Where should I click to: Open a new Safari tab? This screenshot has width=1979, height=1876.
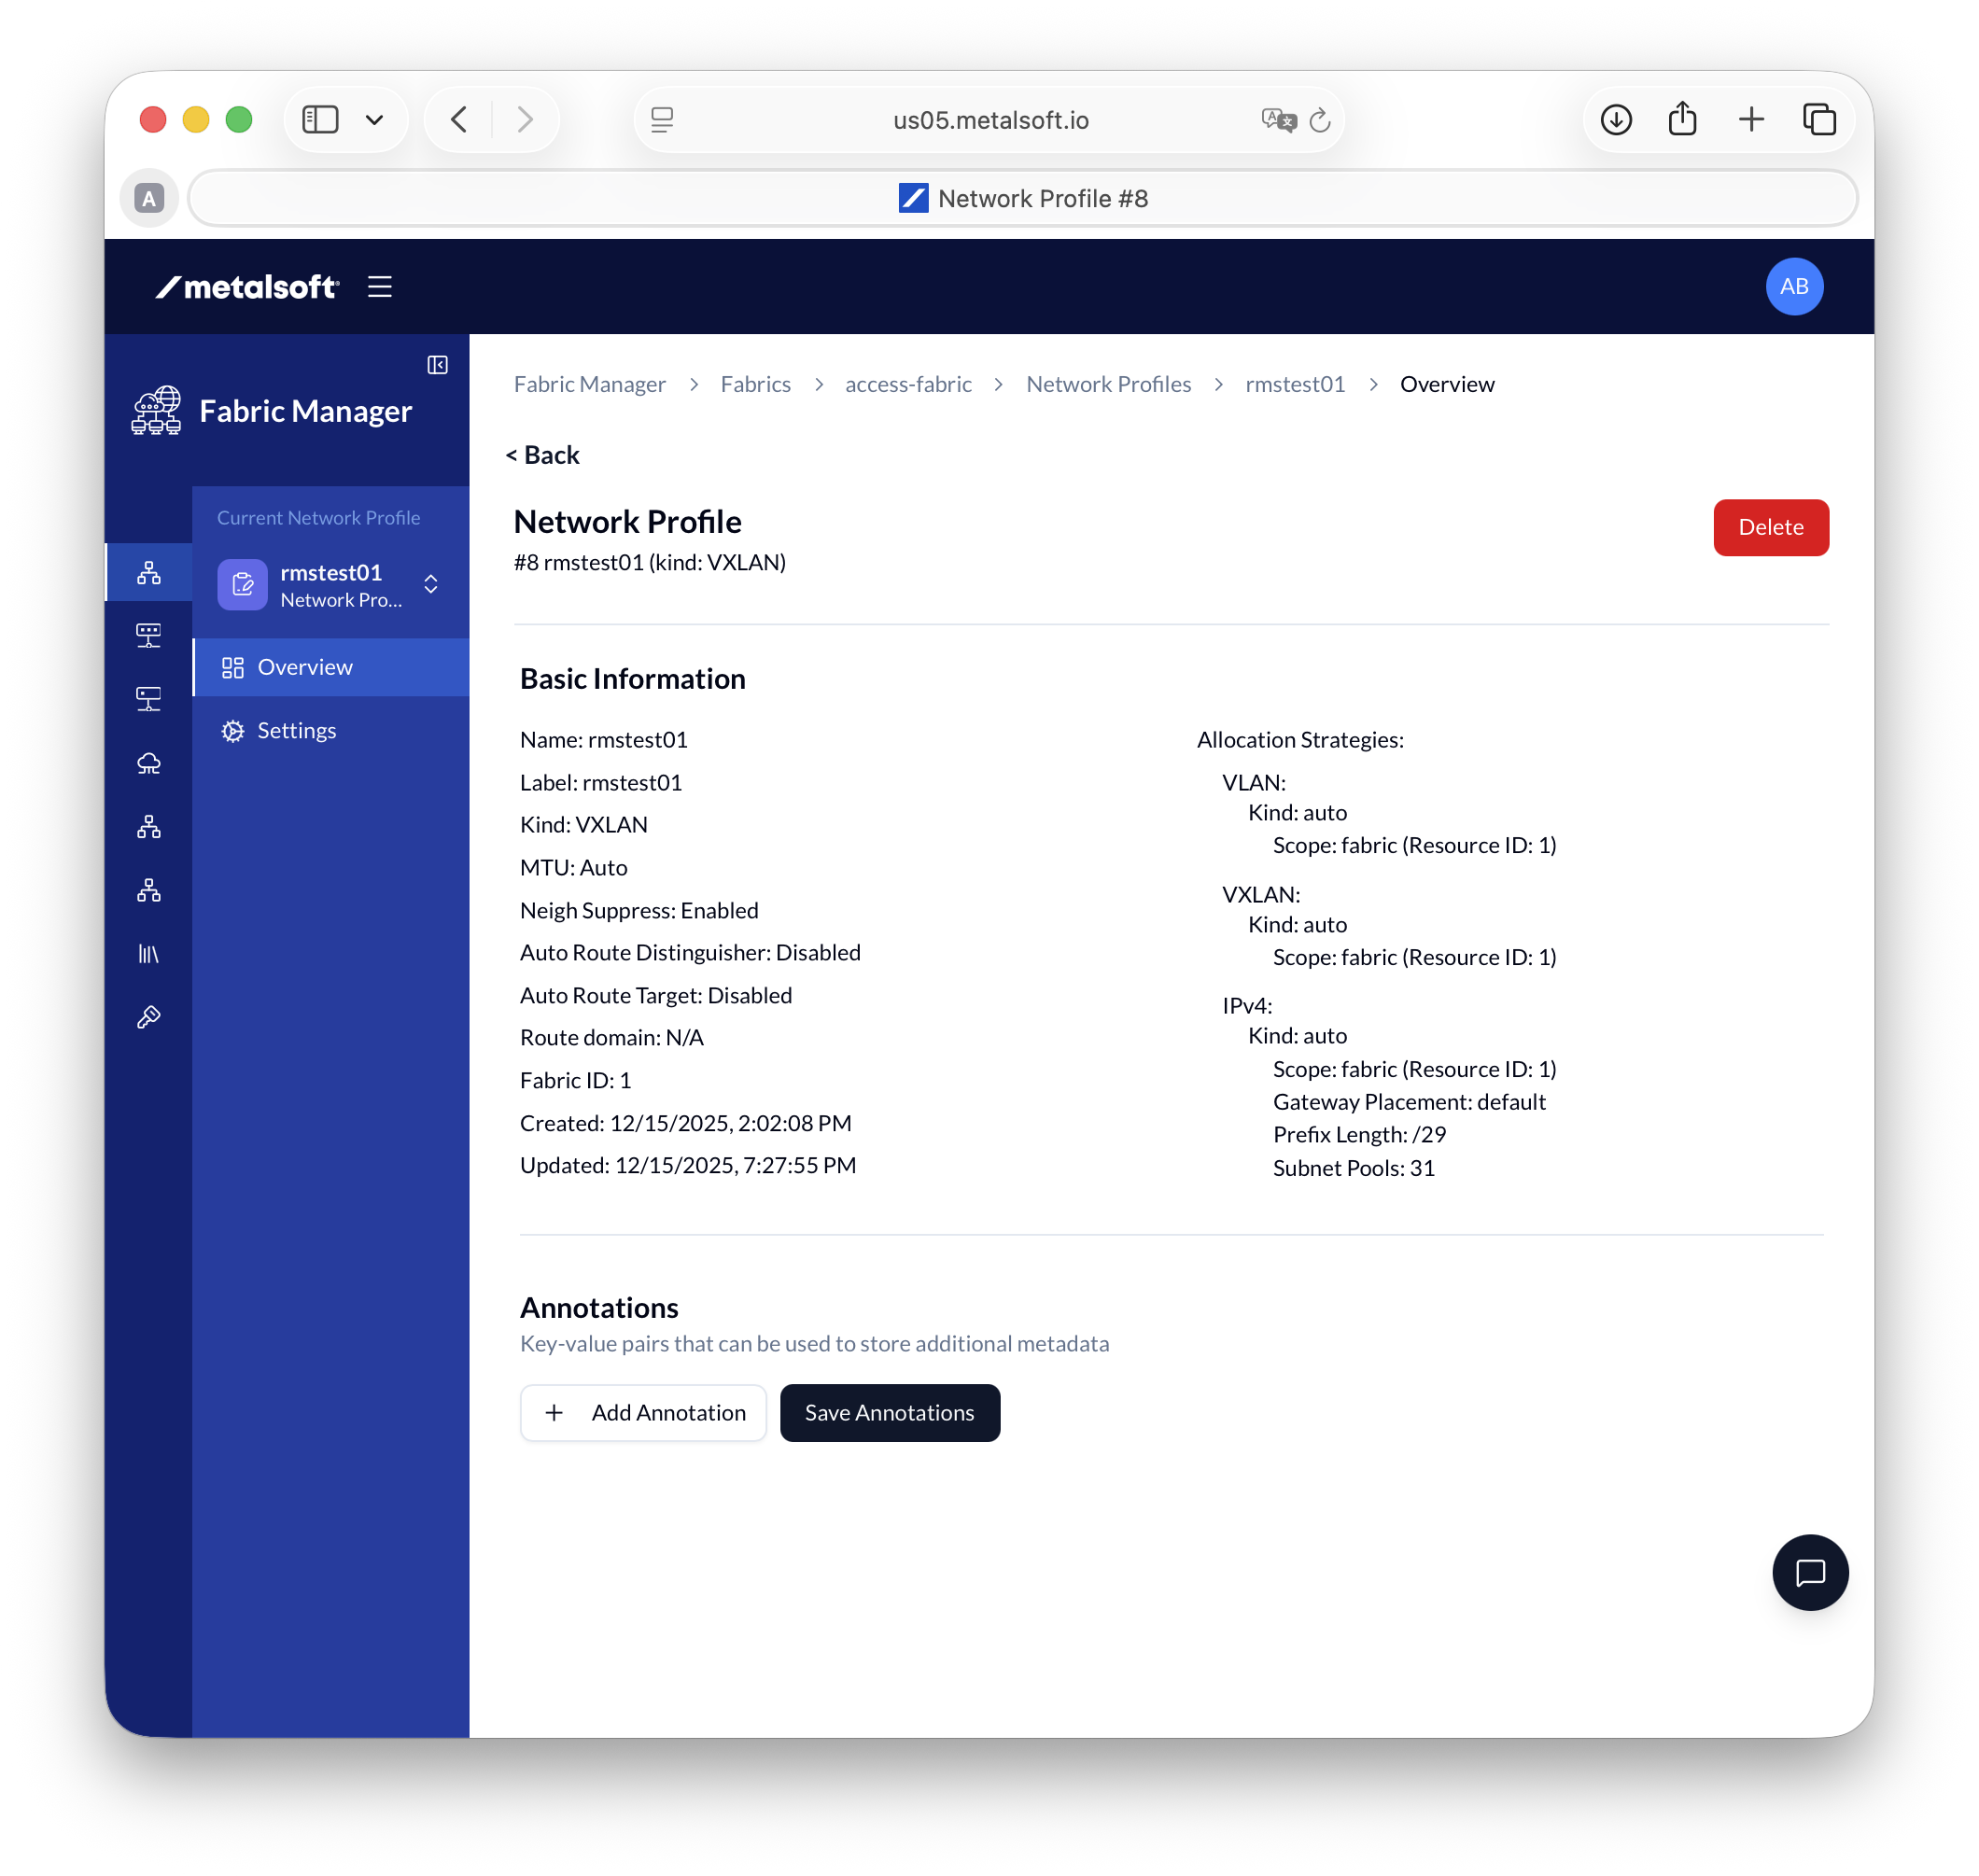click(x=1750, y=120)
